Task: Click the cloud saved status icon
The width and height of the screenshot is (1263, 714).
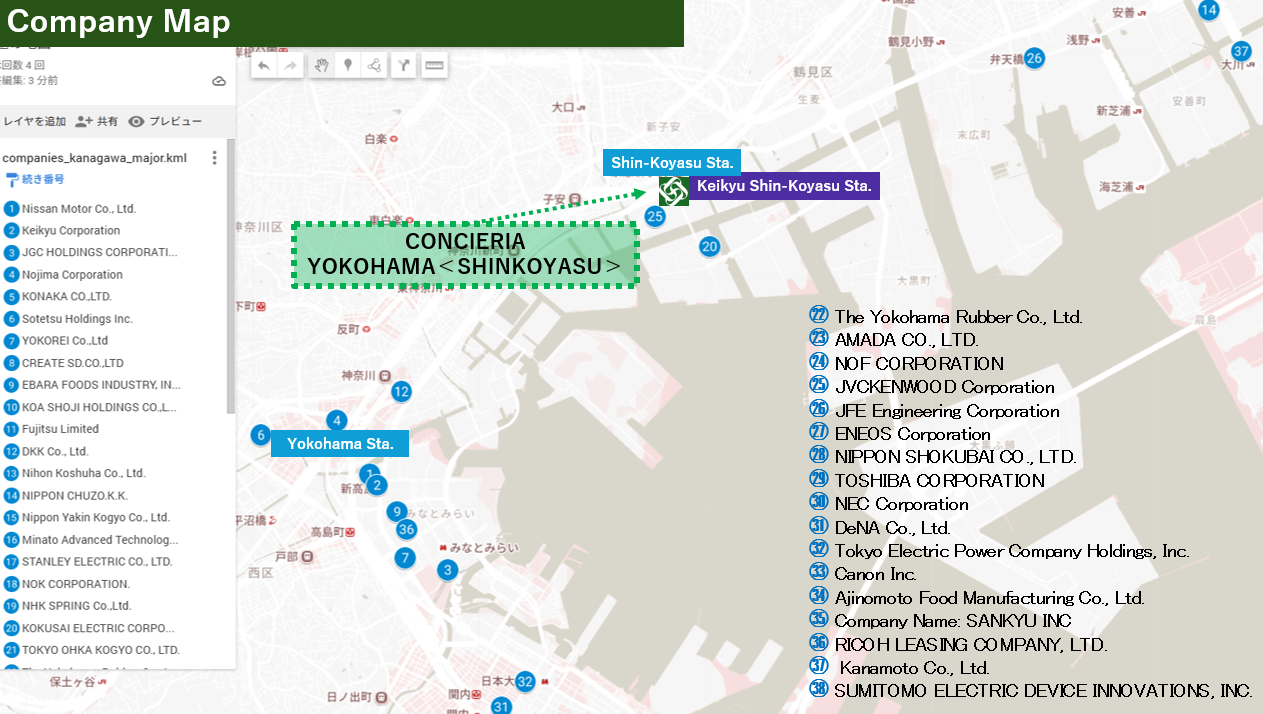Action: pos(219,81)
